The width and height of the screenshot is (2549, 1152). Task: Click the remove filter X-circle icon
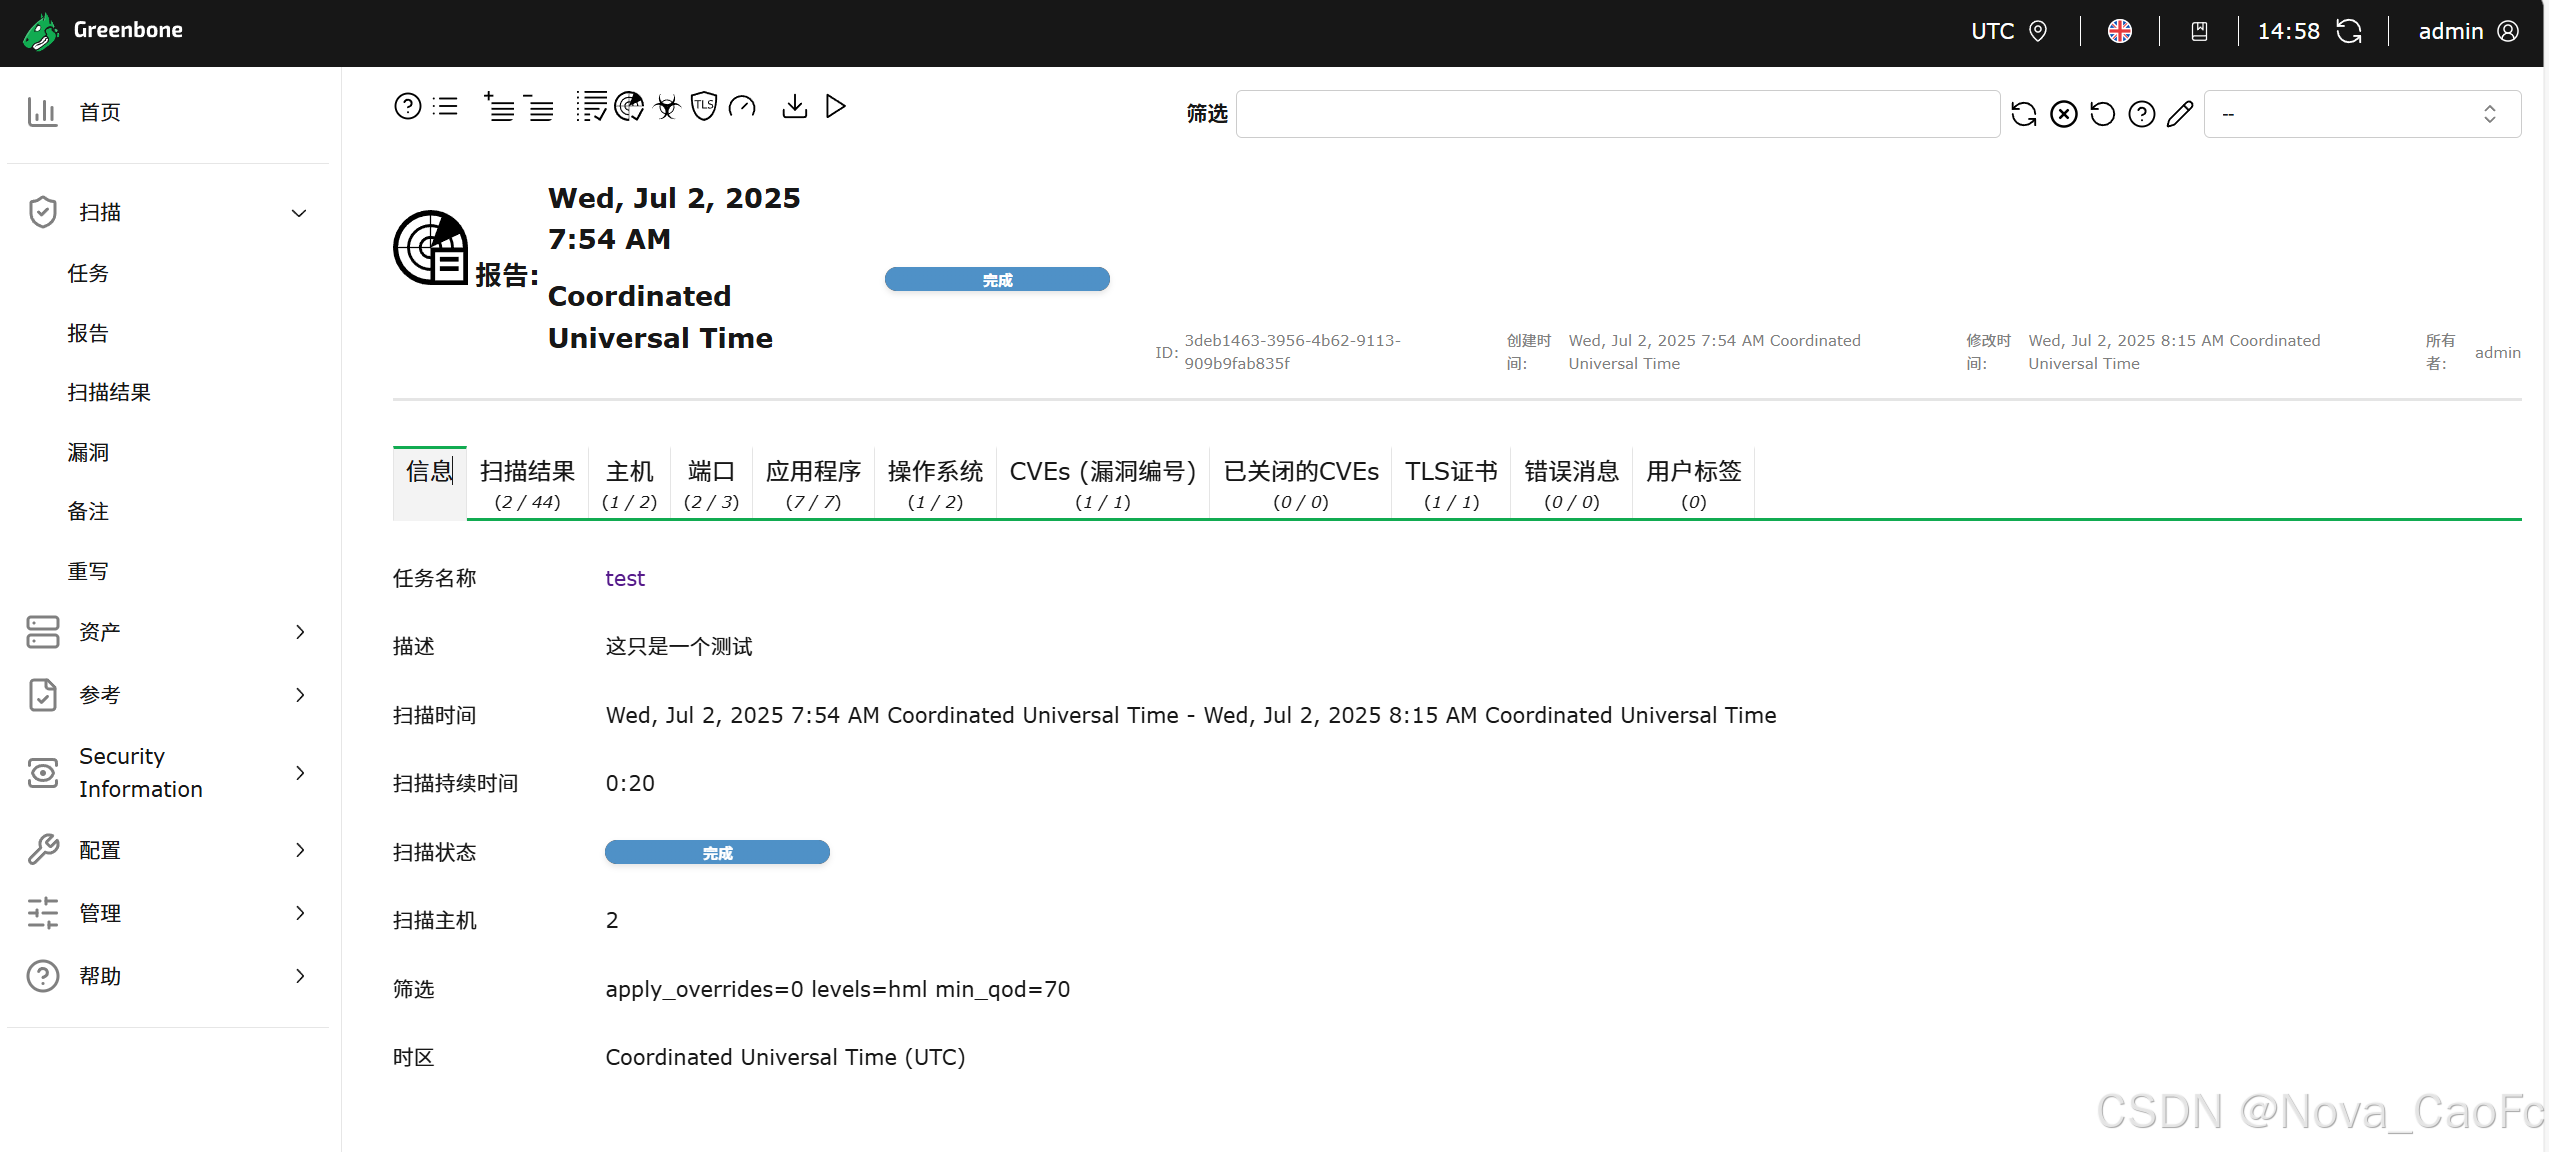(2063, 114)
